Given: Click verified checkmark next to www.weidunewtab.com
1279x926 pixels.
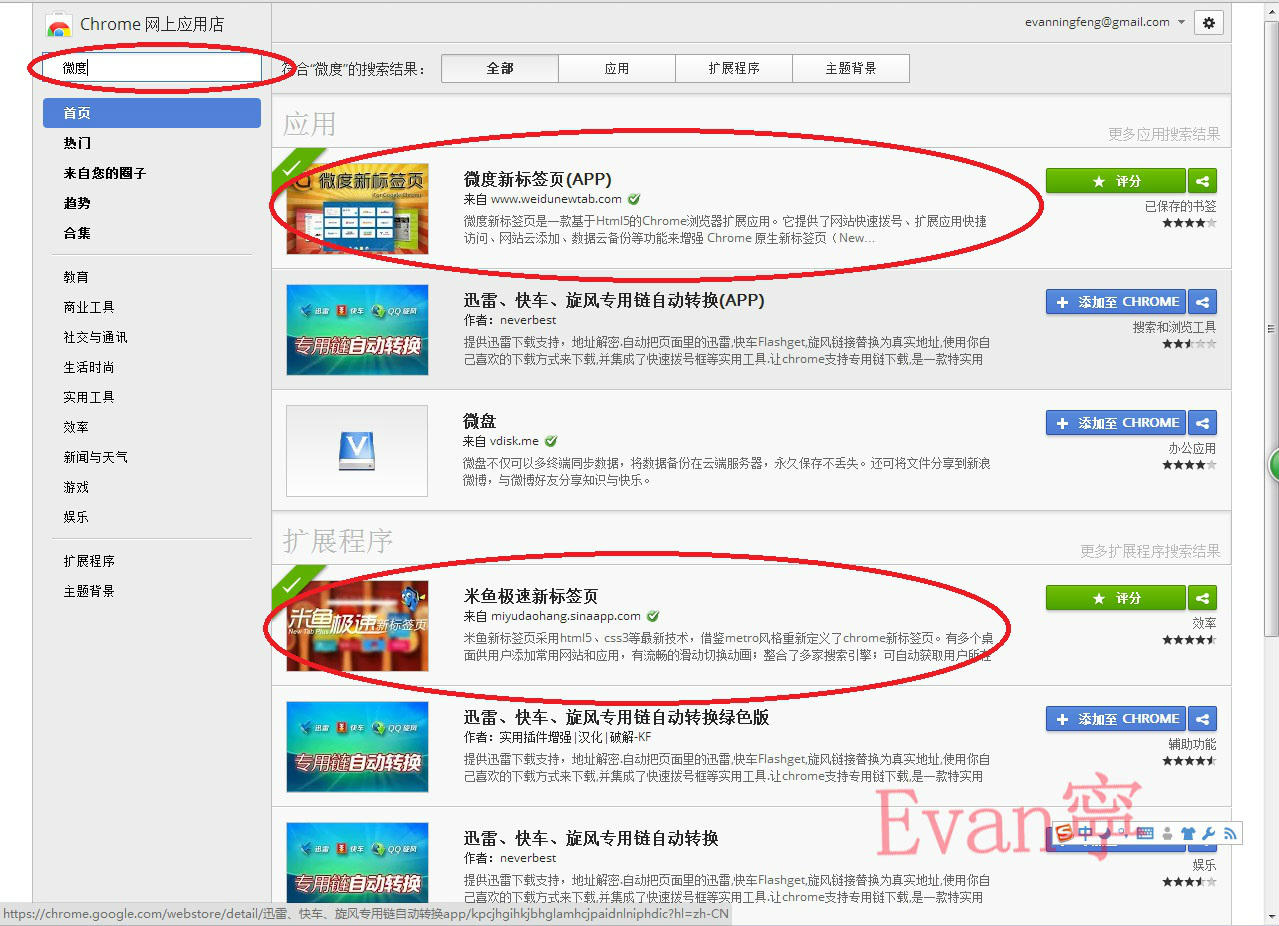Looking at the screenshot, I should pyautogui.click(x=634, y=199).
